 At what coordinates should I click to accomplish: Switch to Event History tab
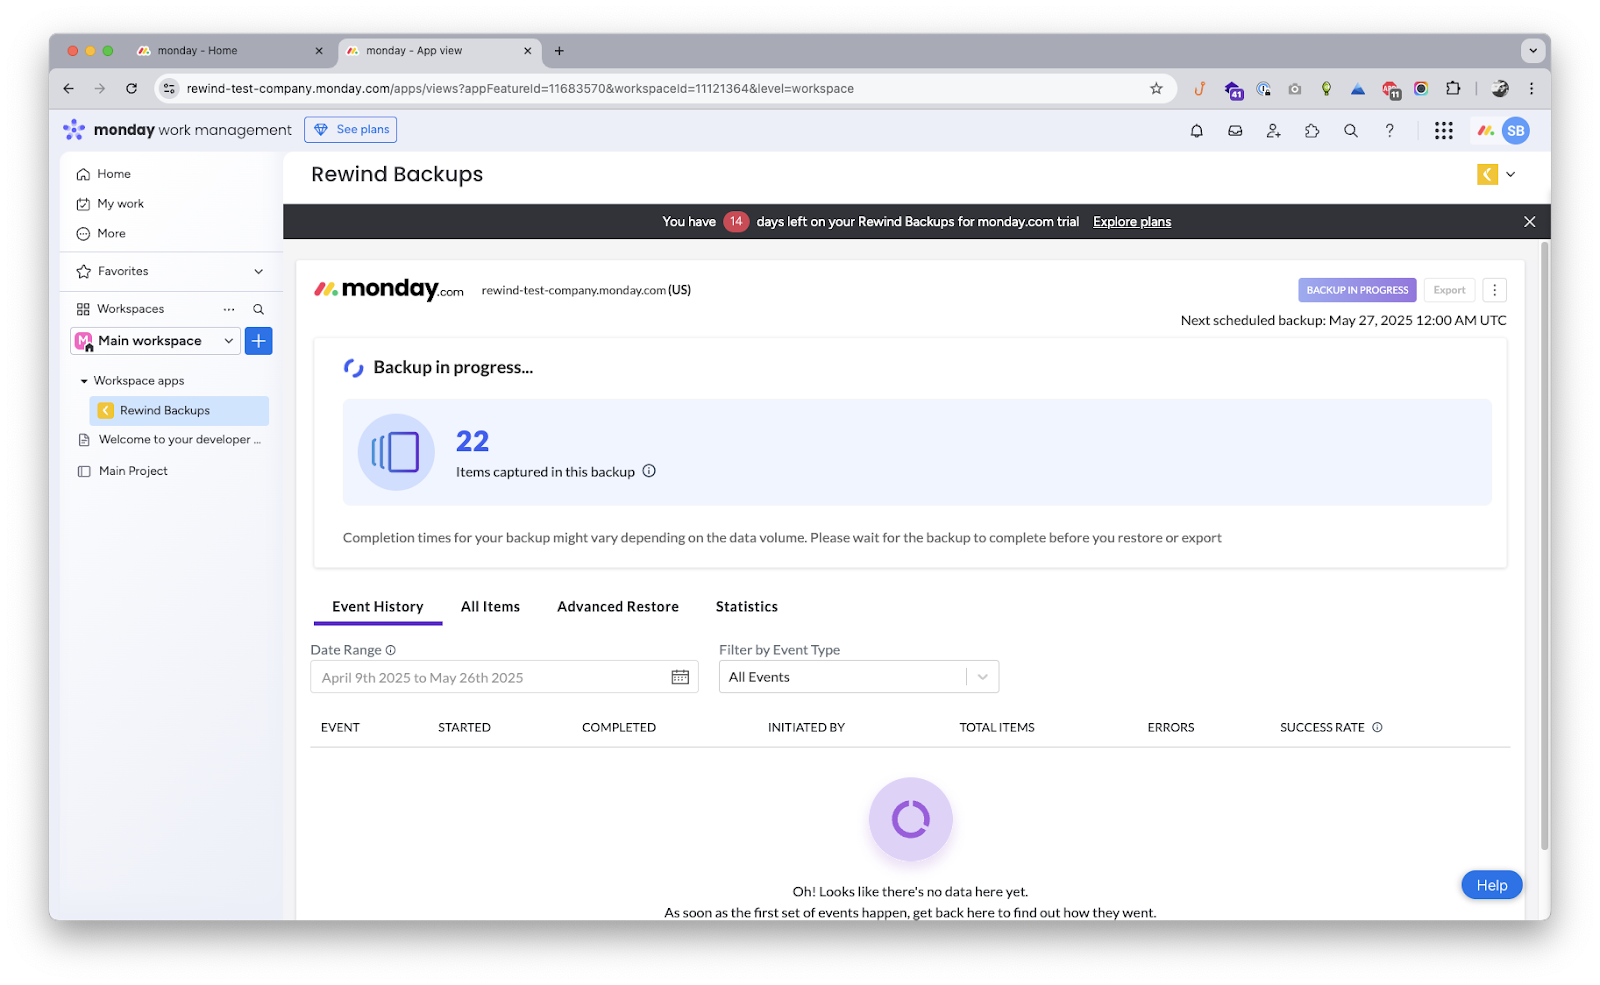pos(378,607)
